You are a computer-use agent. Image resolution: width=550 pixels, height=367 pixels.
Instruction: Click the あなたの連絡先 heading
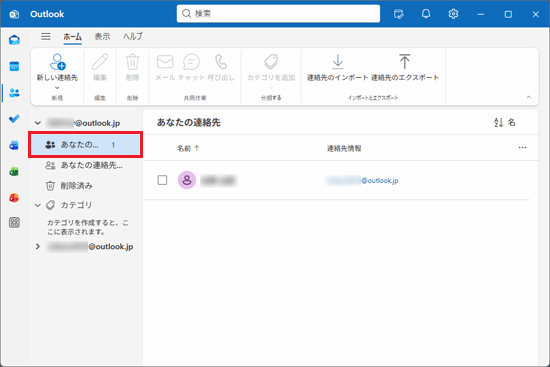point(189,122)
